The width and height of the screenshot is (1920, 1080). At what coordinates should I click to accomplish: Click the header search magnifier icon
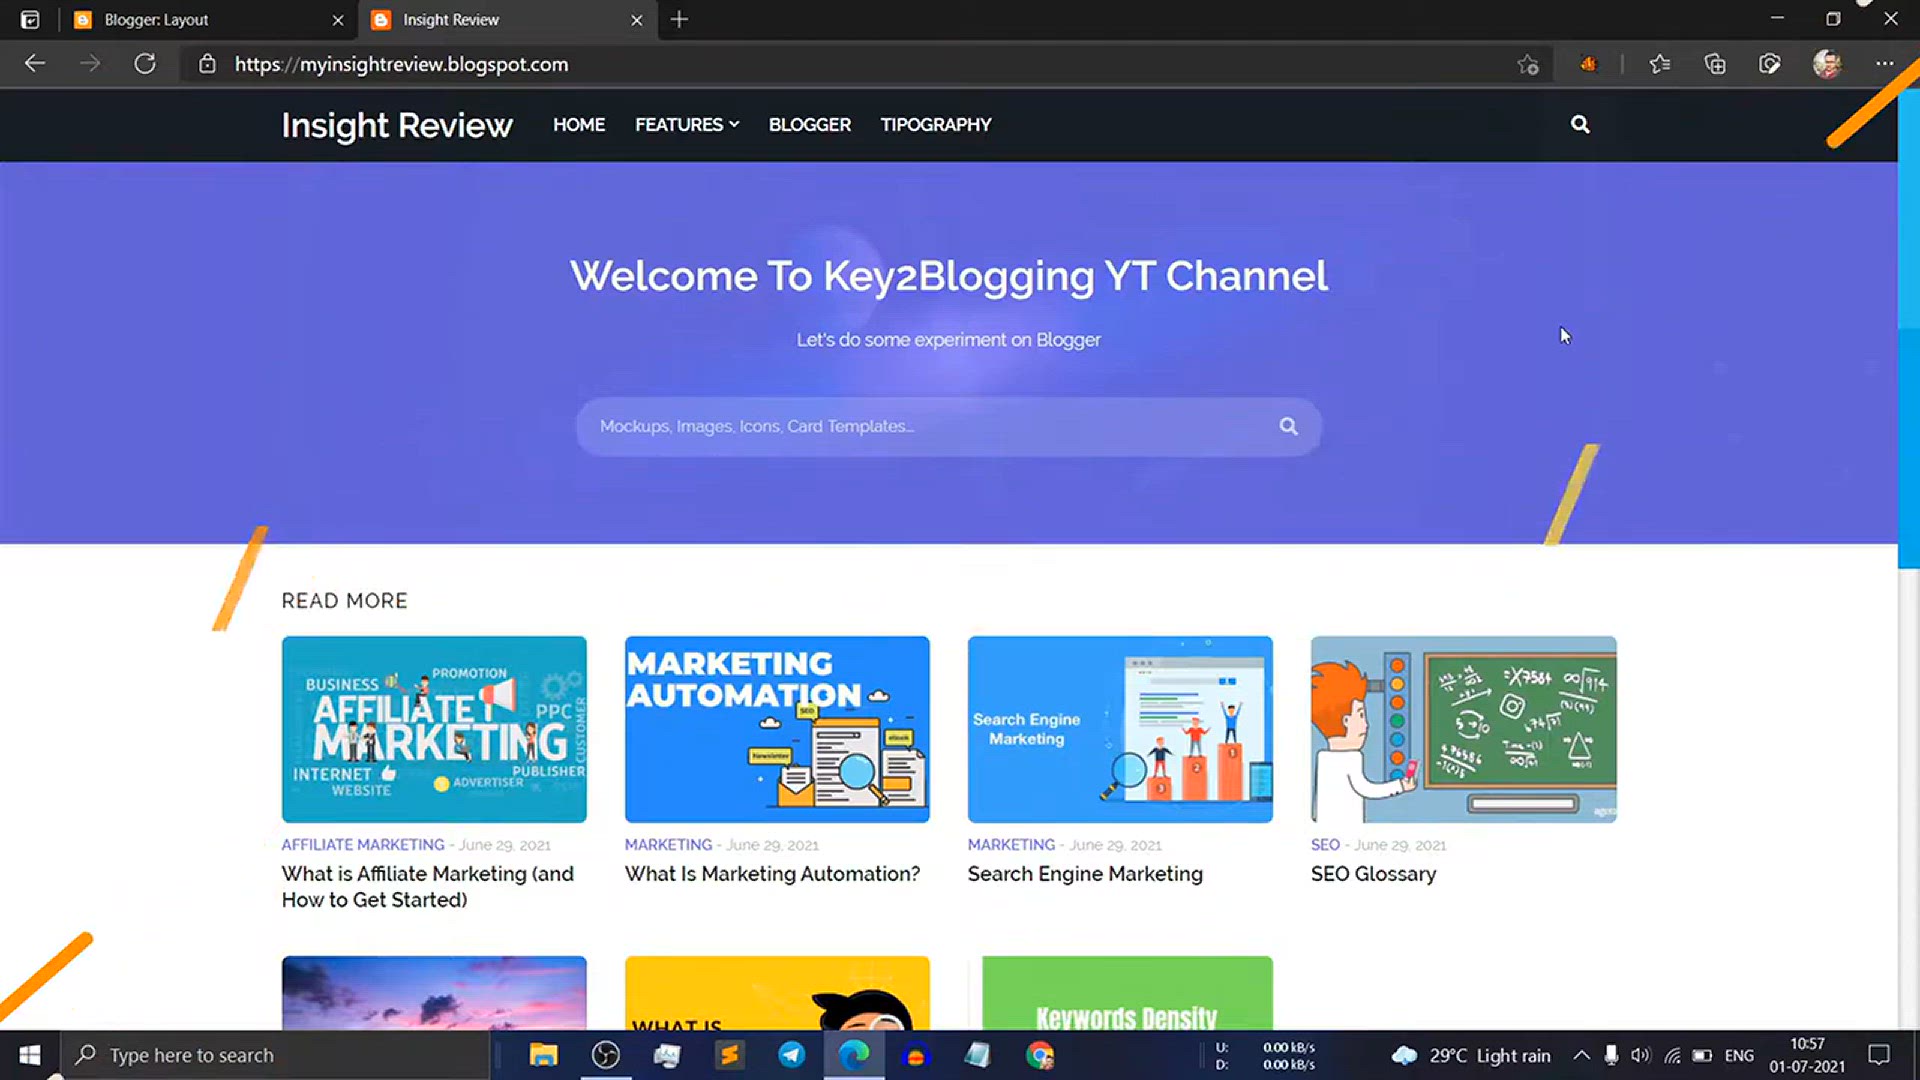(1580, 124)
